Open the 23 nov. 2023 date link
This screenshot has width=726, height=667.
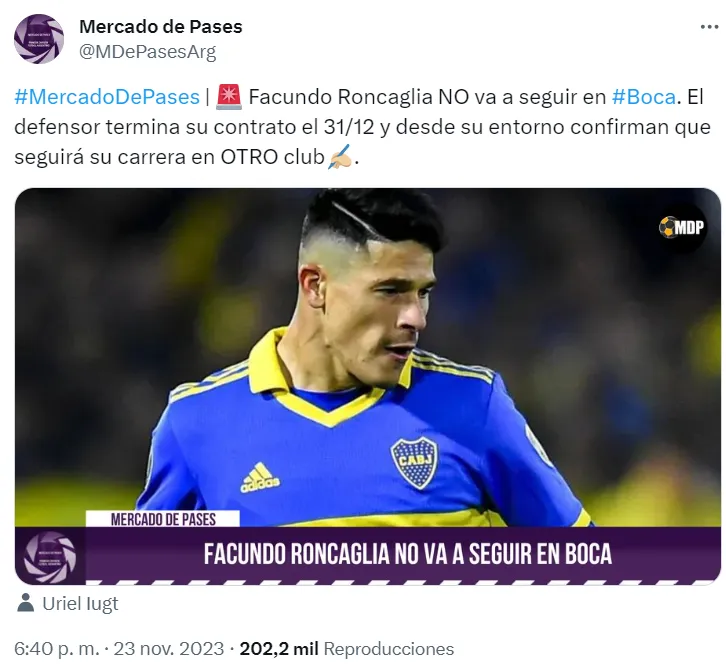click(x=169, y=649)
